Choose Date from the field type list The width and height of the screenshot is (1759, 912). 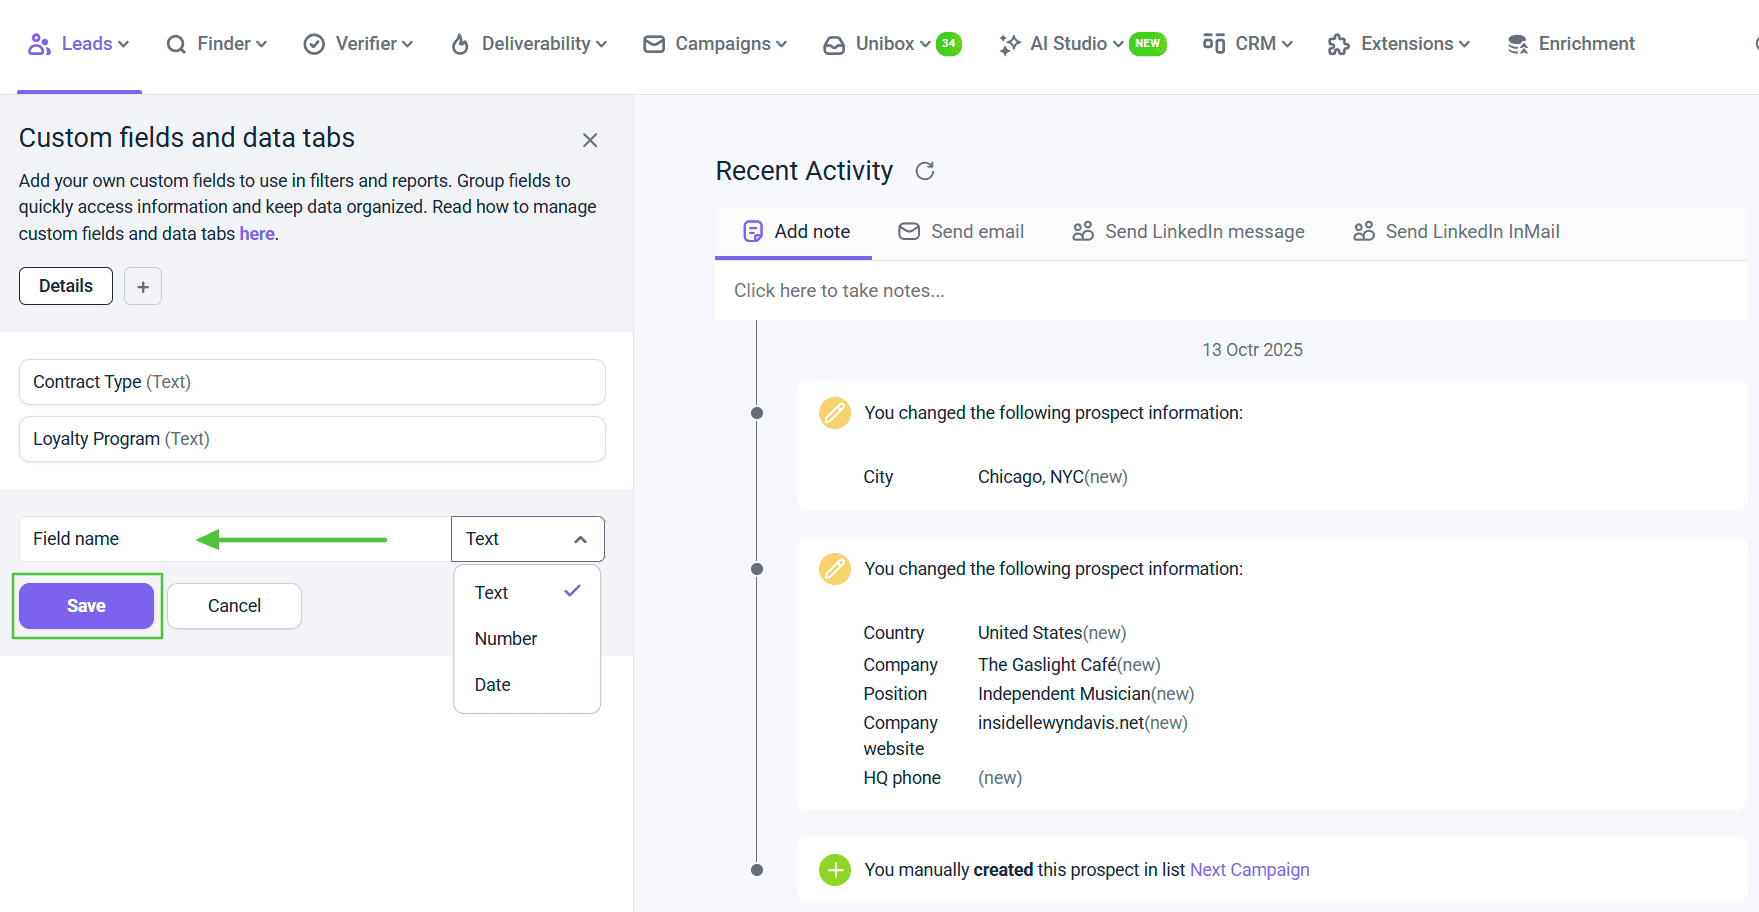[493, 685]
